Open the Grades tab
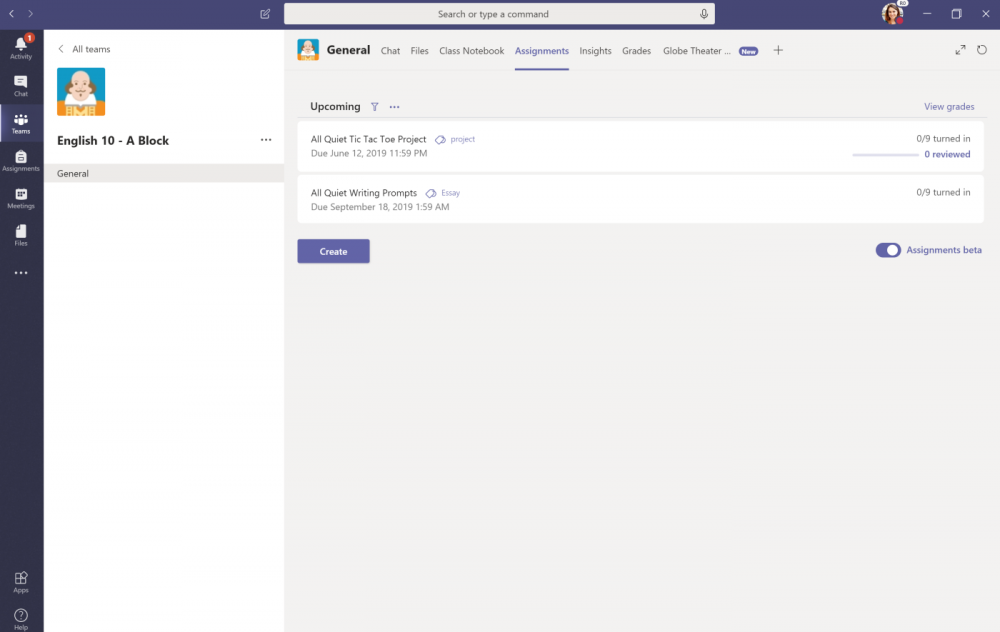Viewport: 1000px width, 632px height. (637, 50)
